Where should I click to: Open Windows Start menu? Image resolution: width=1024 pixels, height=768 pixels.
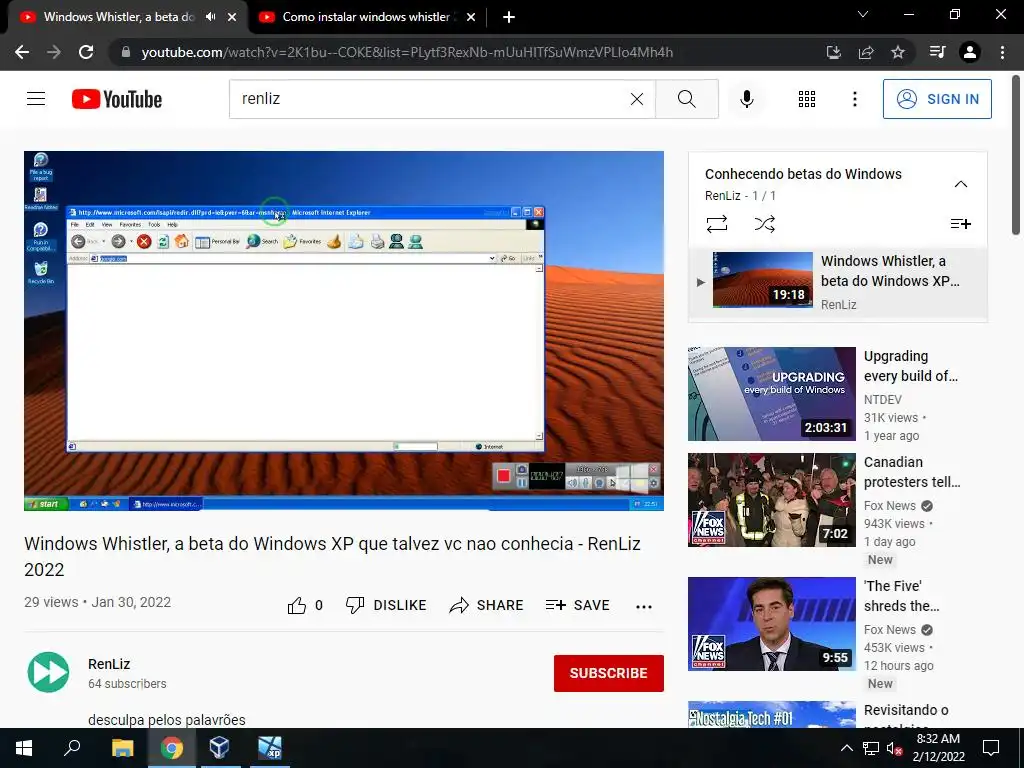click(24, 748)
